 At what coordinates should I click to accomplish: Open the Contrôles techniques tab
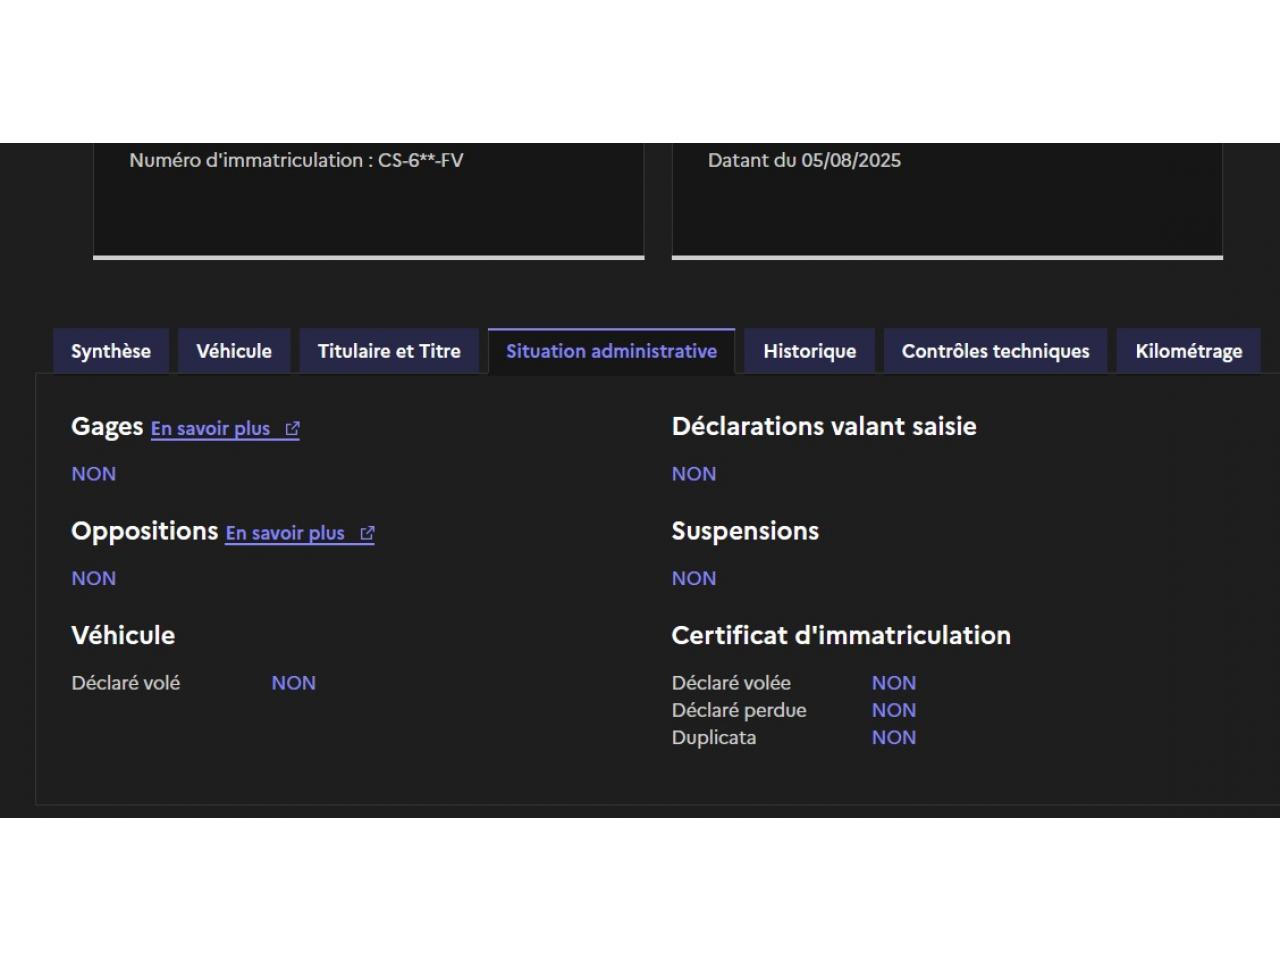(995, 351)
